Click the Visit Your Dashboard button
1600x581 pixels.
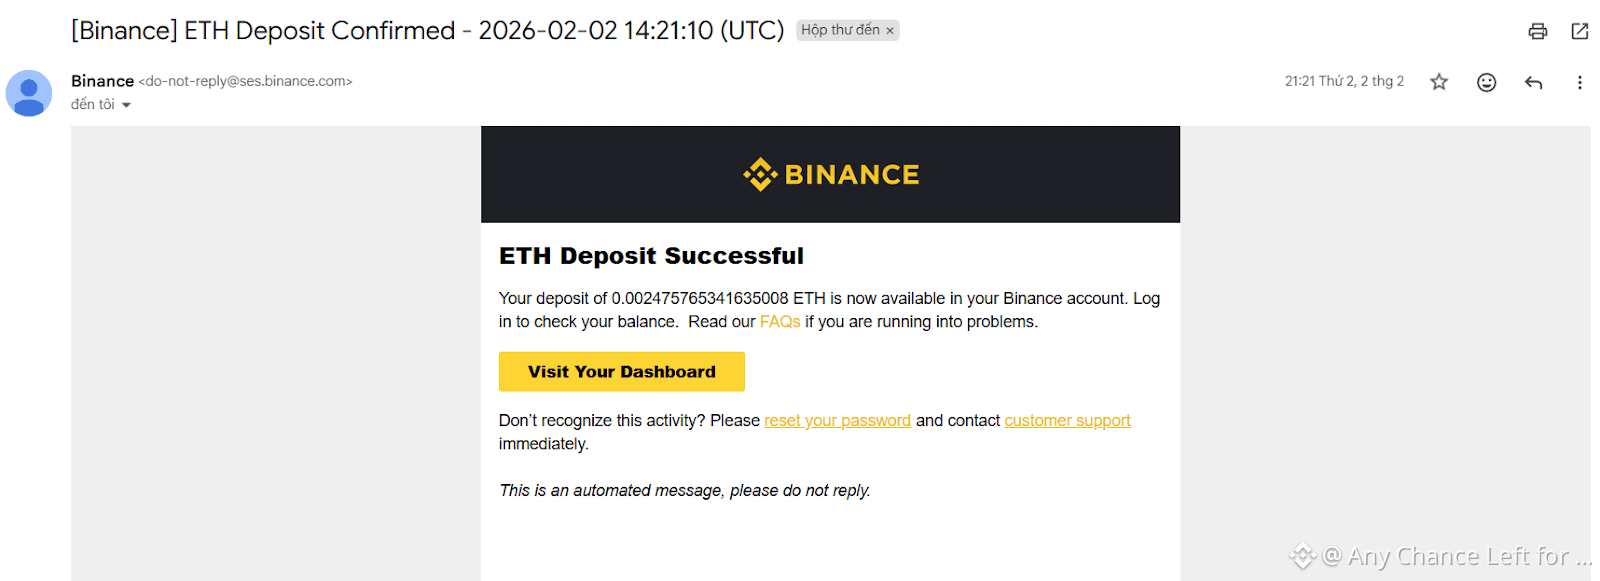[x=622, y=372]
